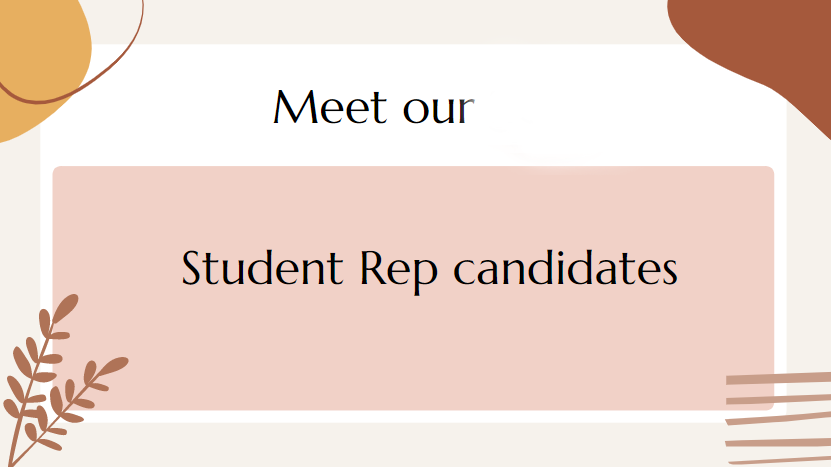This screenshot has height=467, width=831.
Task: Click the capital "M" in Meet
Action: point(292,107)
